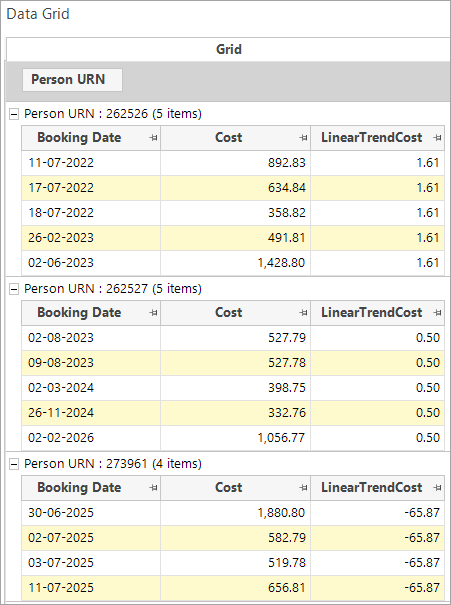Click the Person URN grouping chip
This screenshot has width=451, height=605.
tap(73, 80)
